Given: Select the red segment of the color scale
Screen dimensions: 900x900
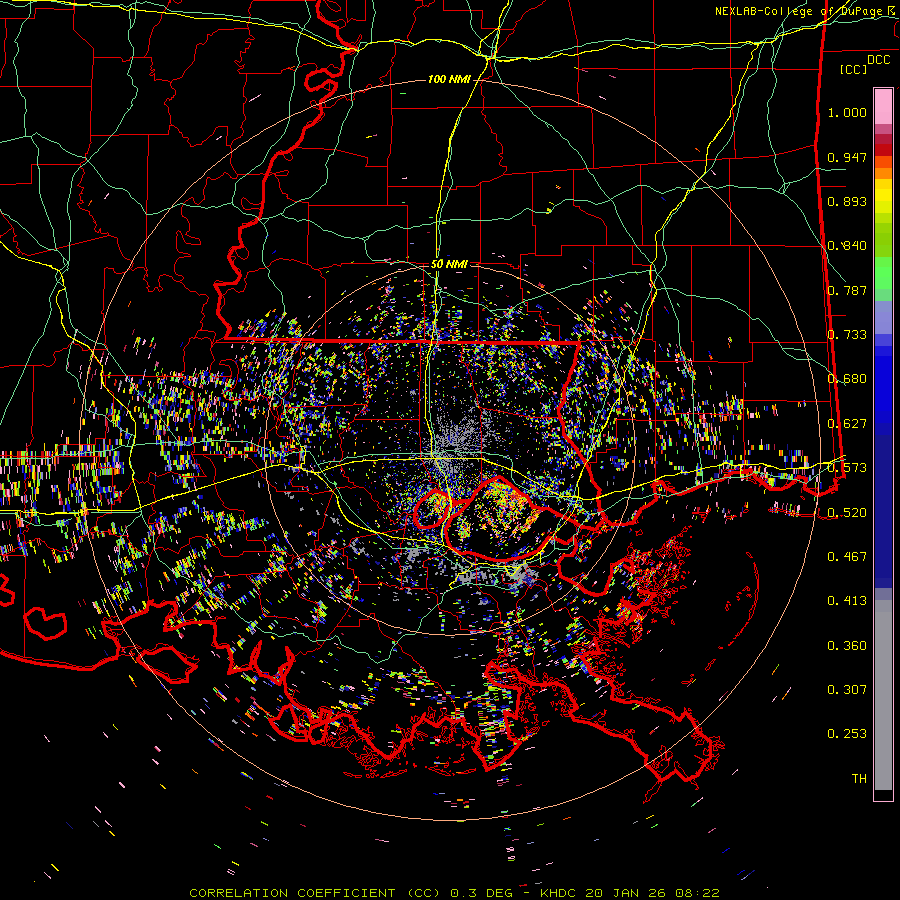Looking at the screenshot, I should point(883,147).
